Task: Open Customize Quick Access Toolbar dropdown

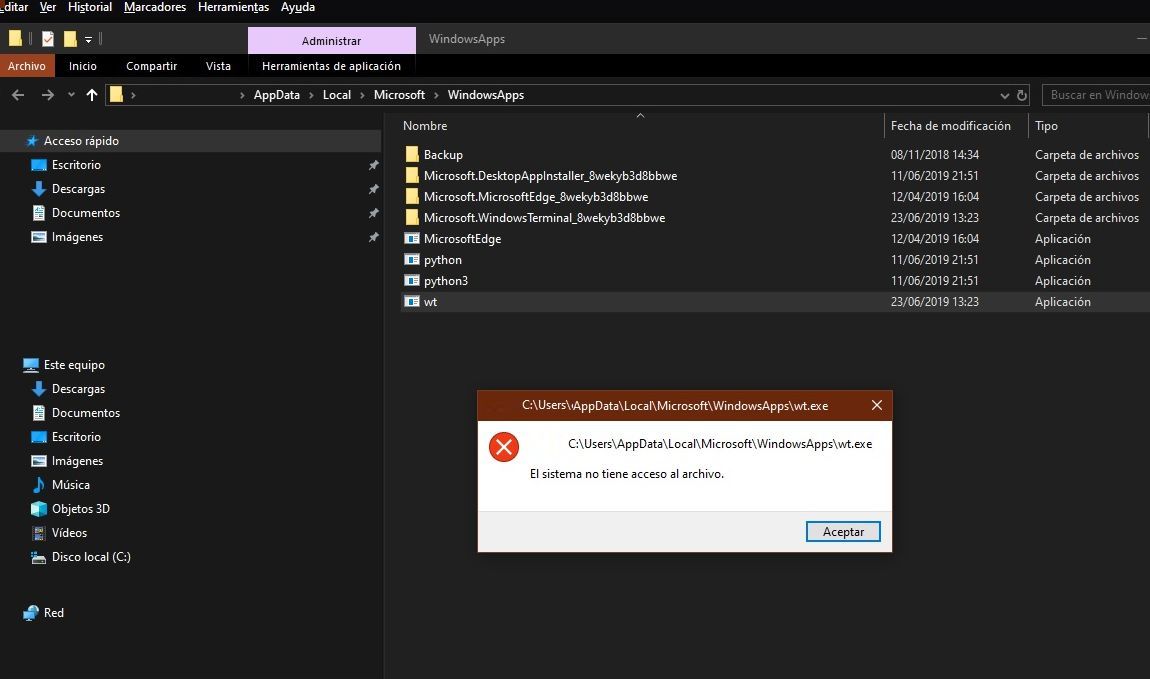Action: [x=88, y=40]
